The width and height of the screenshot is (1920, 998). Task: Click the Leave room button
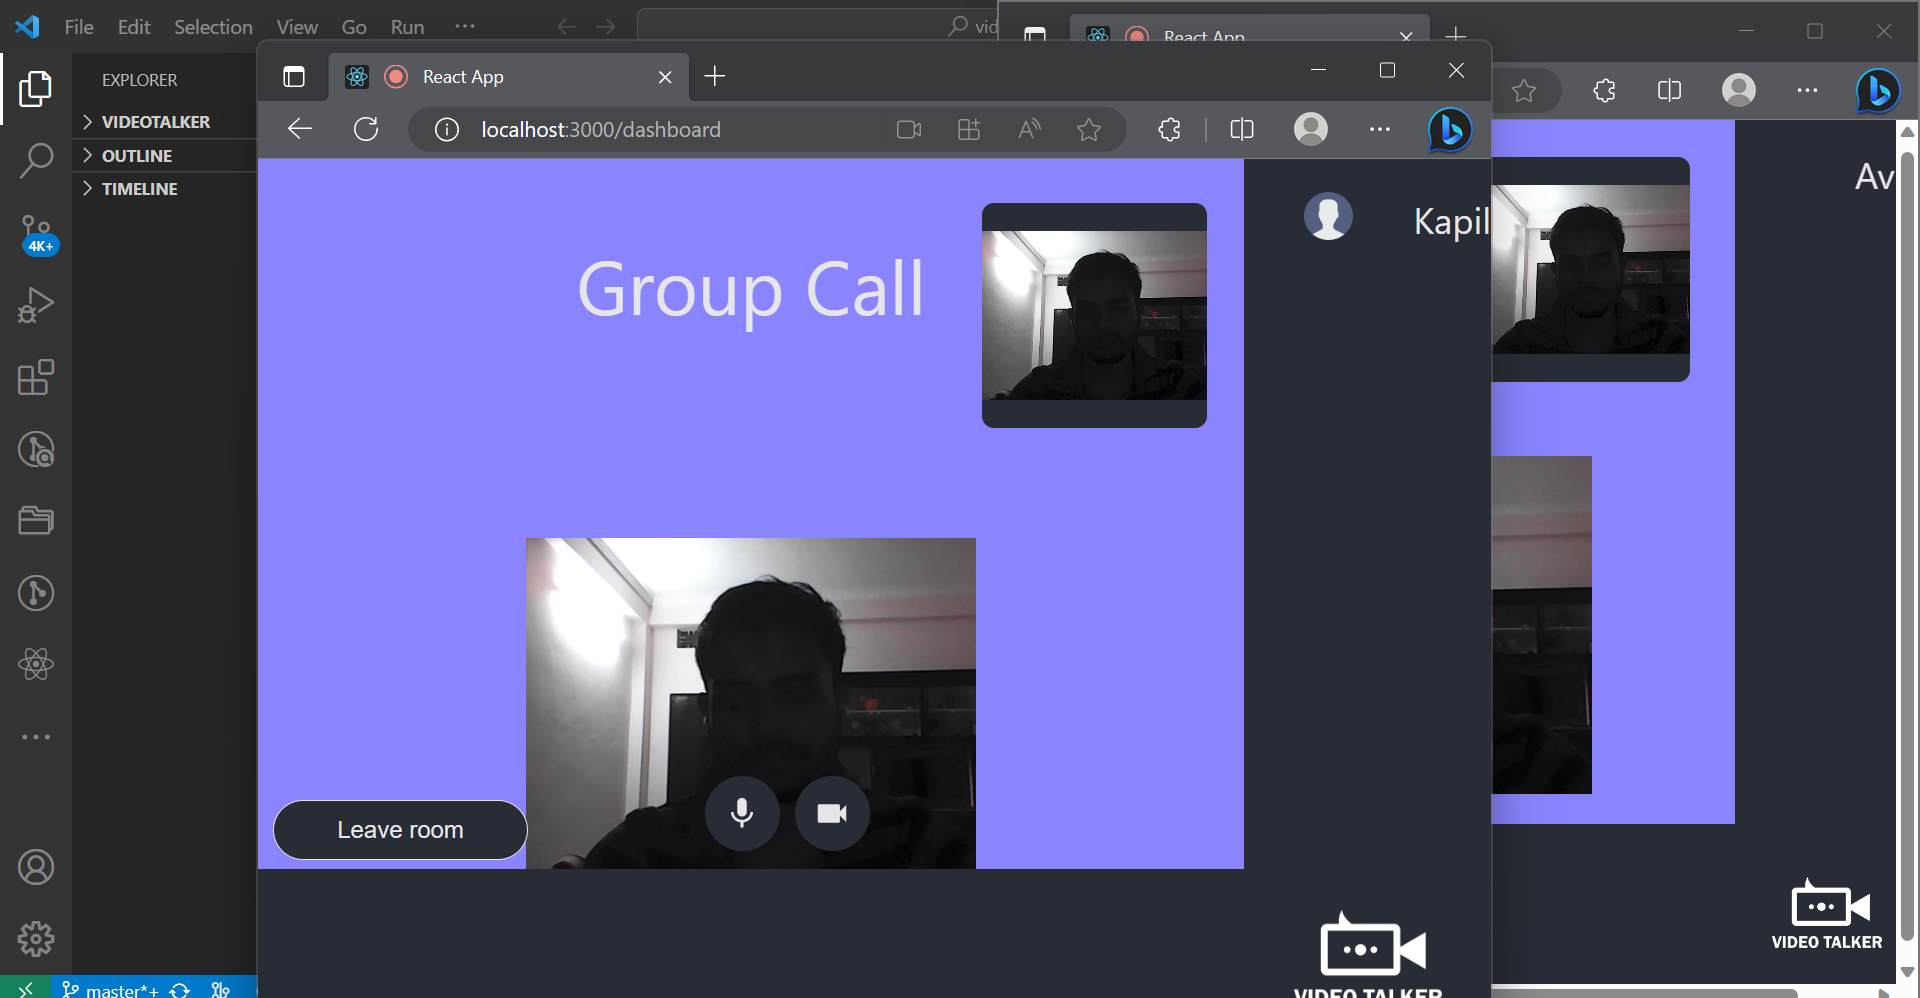[399, 829]
